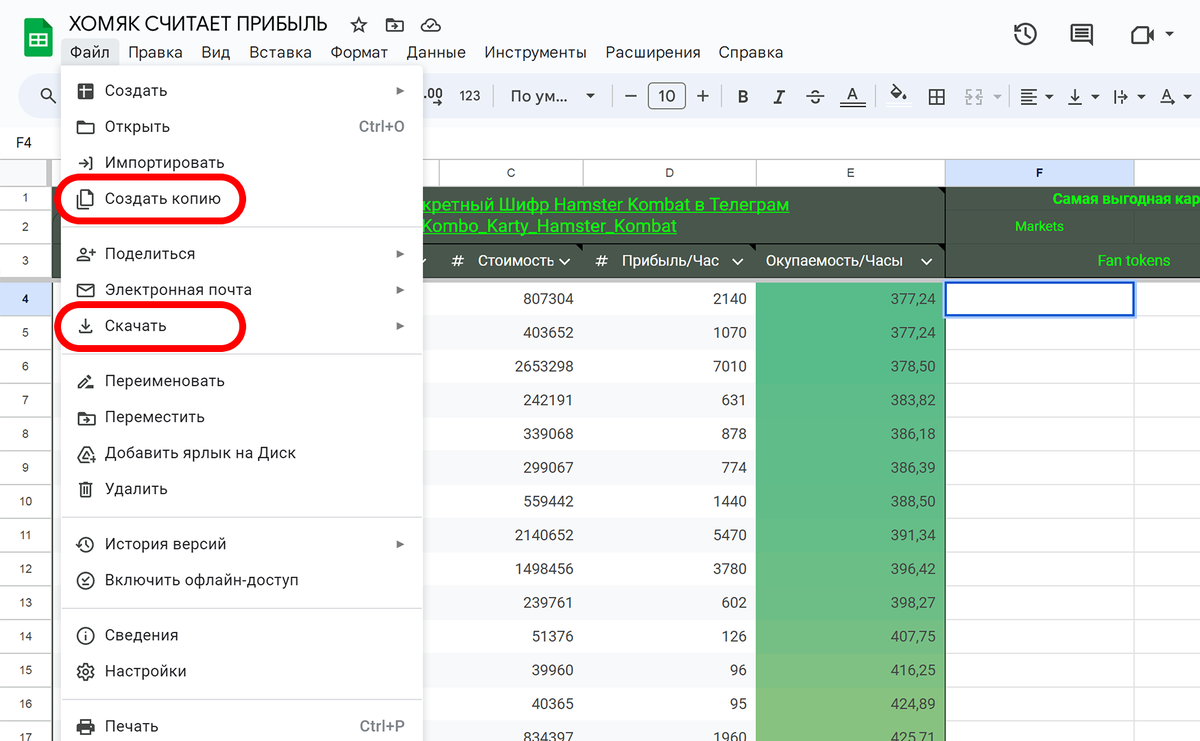Open version history clock icon at top right
The width and height of the screenshot is (1200, 741).
click(x=1025, y=34)
